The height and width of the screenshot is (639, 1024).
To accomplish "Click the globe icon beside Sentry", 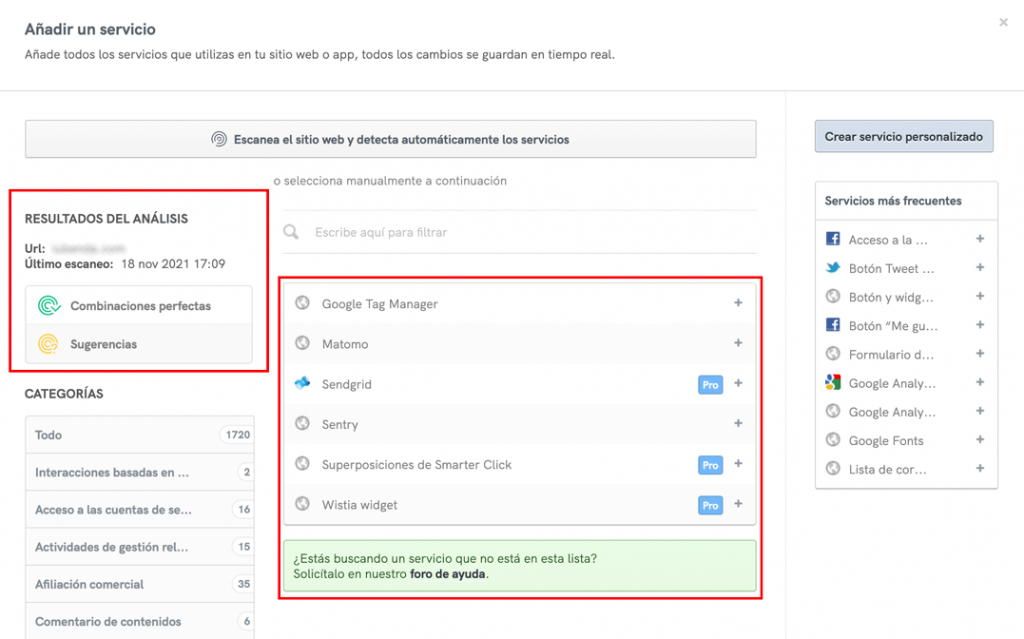I will (302, 424).
